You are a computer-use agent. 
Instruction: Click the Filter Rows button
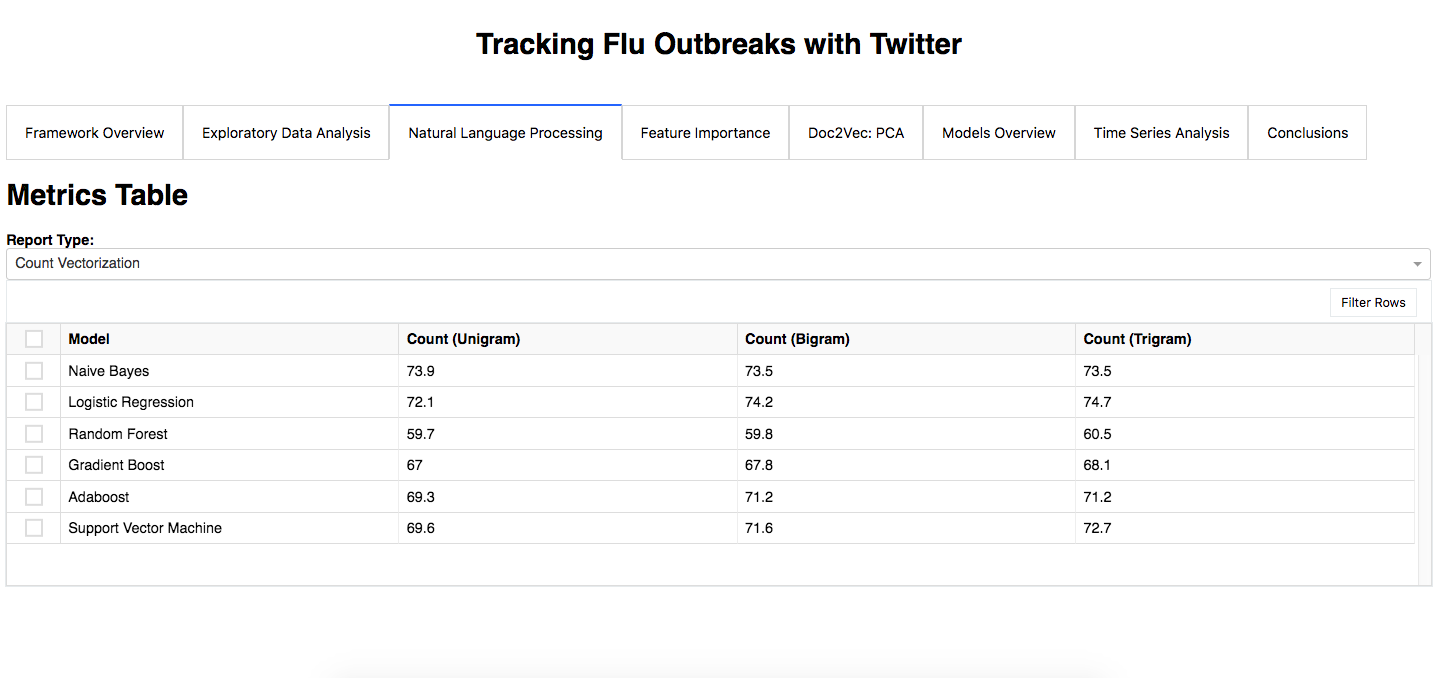(1373, 303)
